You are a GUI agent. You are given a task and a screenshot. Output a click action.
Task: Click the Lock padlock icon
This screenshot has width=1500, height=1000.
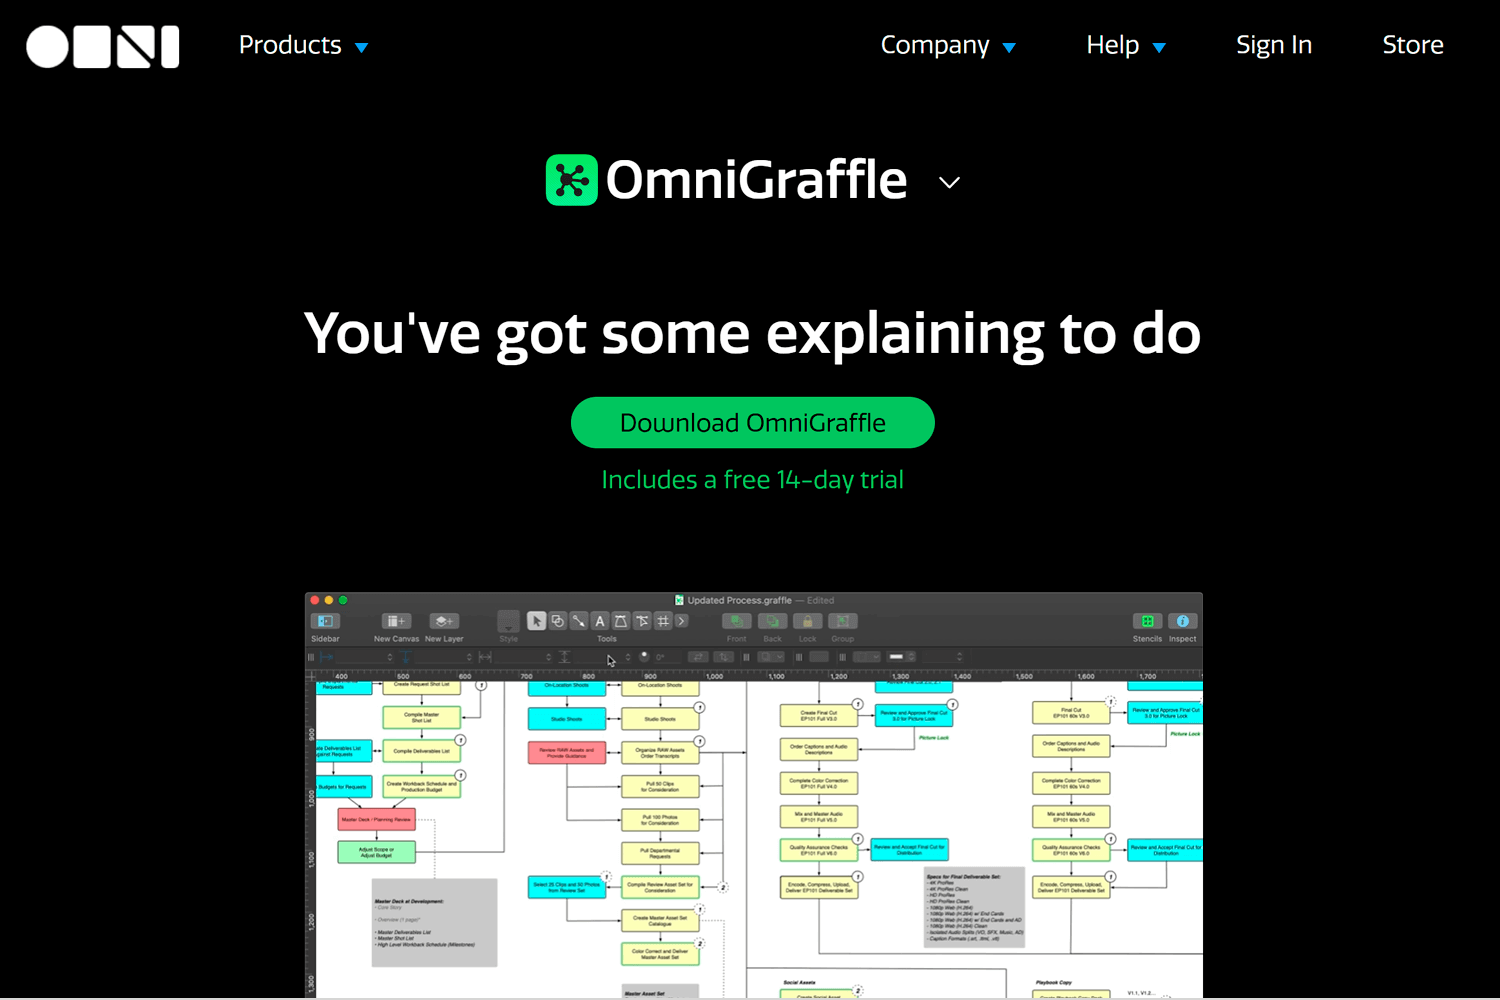pos(807,621)
